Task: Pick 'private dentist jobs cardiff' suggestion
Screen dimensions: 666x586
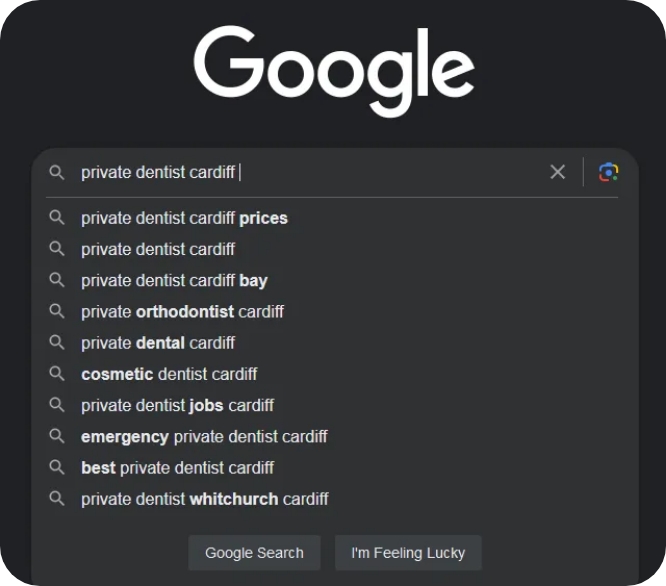Action: click(x=177, y=405)
